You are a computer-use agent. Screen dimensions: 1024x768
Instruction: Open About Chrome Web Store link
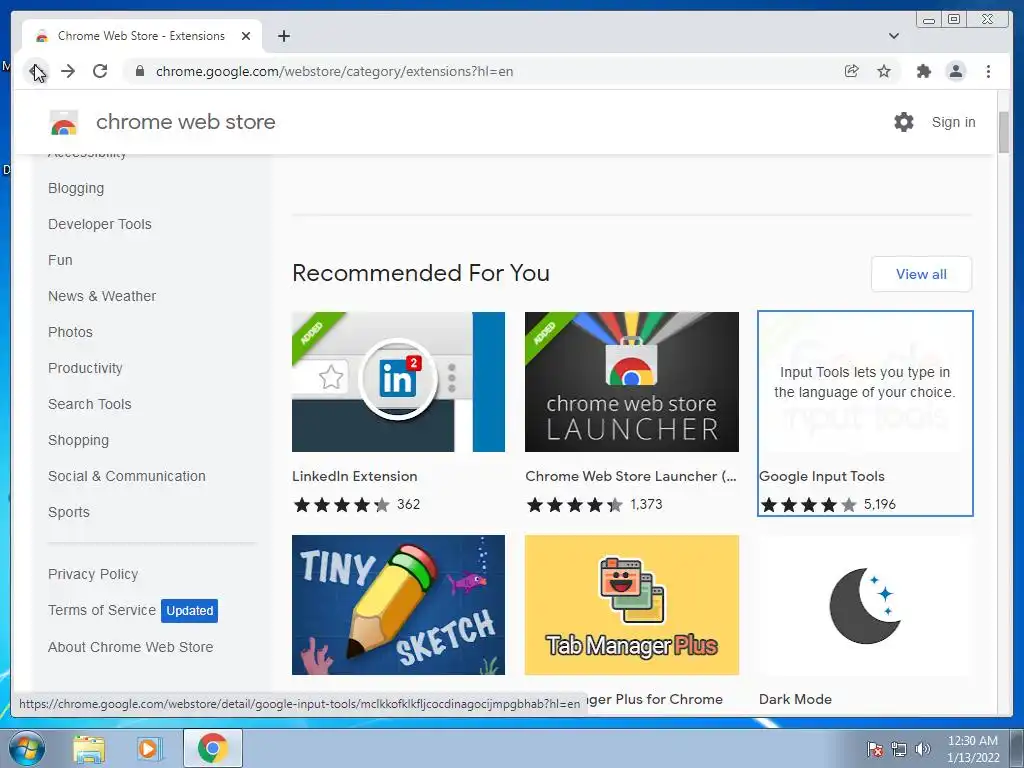click(x=131, y=647)
